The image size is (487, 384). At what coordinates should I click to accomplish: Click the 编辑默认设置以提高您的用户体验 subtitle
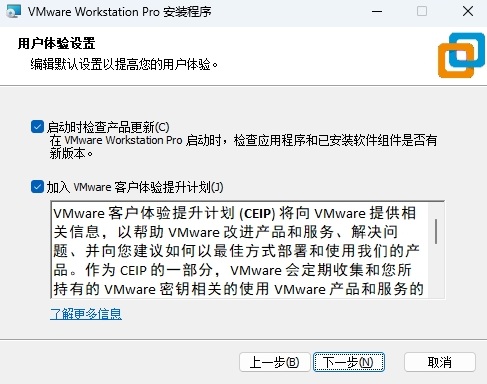pos(124,64)
